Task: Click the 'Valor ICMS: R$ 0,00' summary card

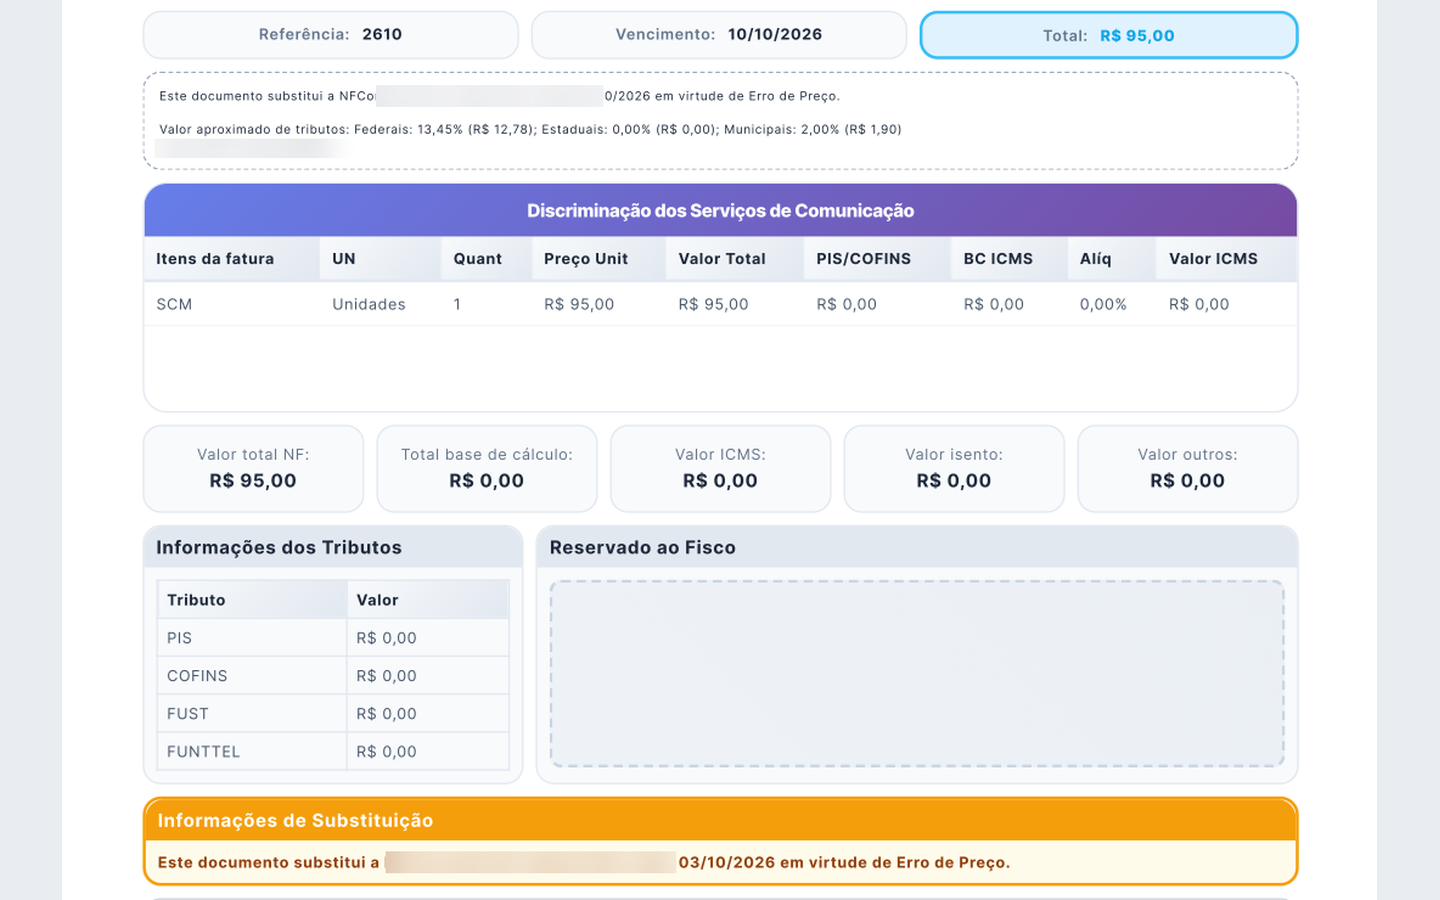Action: (x=720, y=469)
